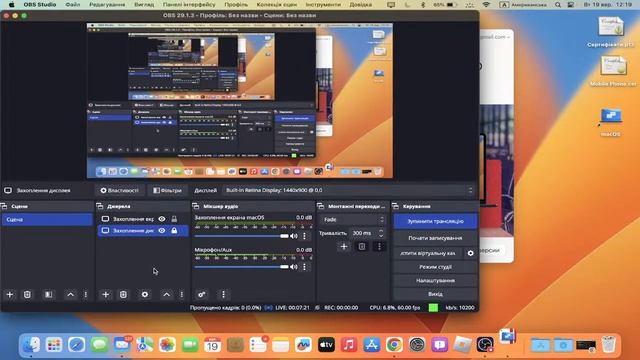Screen dimensions: 640x360
Task: Undock the Мікшер аудіо panel icon
Action: [196, 206]
